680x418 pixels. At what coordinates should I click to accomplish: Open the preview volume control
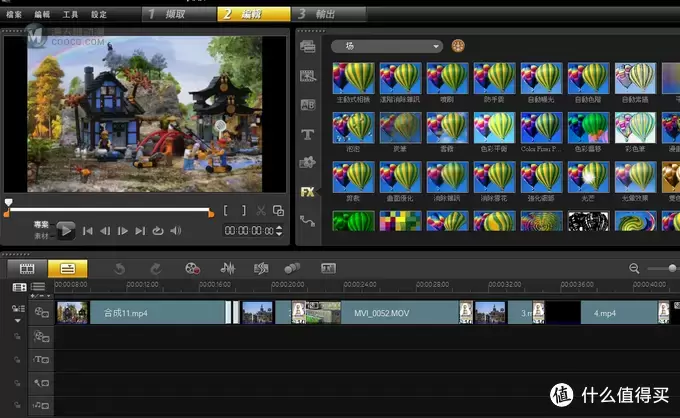176,231
